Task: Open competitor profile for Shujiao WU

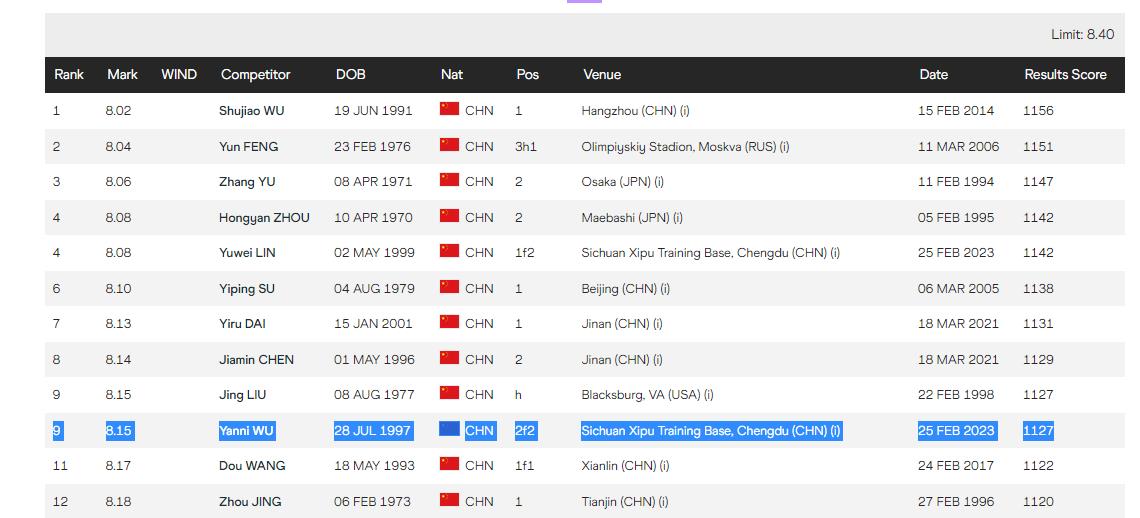Action: (252, 111)
